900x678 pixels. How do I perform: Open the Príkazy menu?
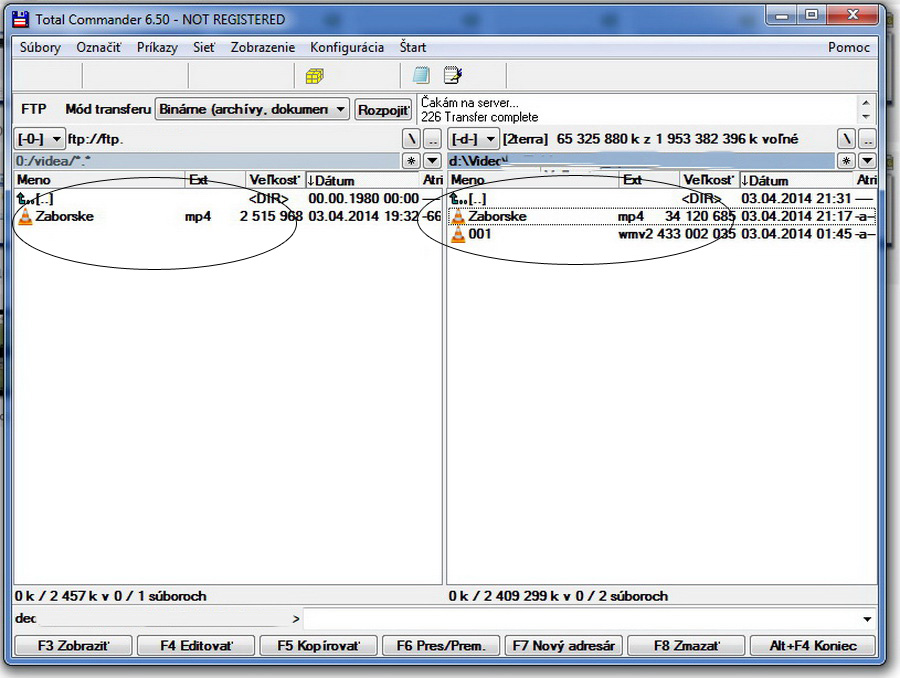[x=157, y=48]
